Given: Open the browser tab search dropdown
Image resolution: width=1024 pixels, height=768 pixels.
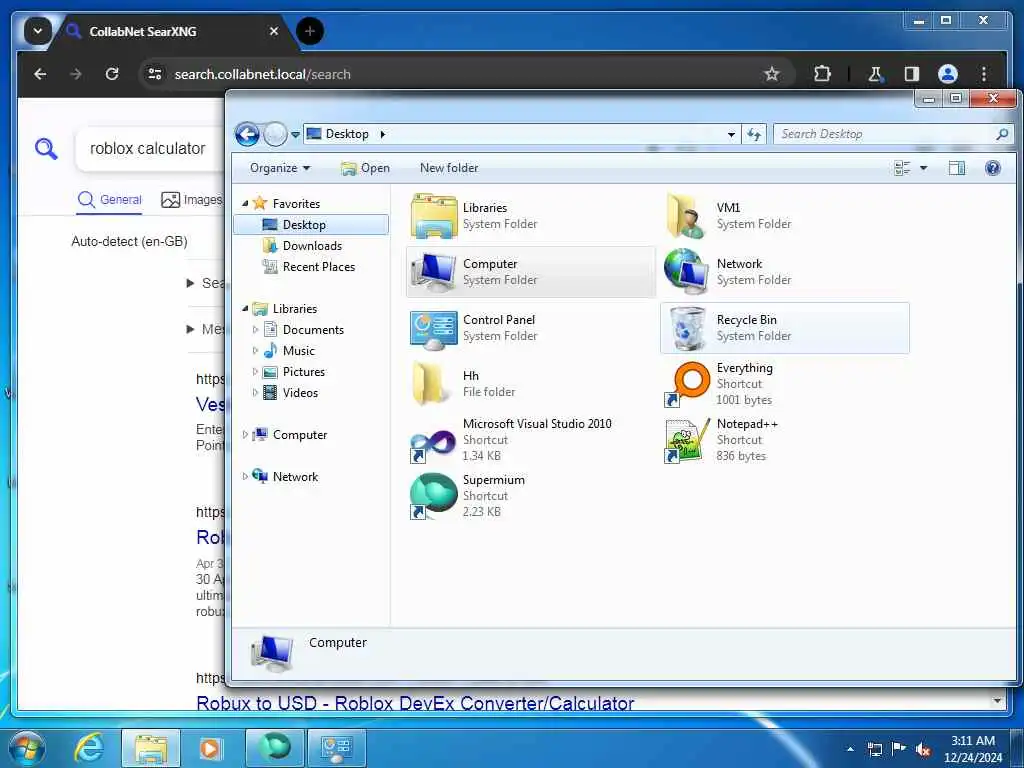Looking at the screenshot, I should pyautogui.click(x=38, y=31).
